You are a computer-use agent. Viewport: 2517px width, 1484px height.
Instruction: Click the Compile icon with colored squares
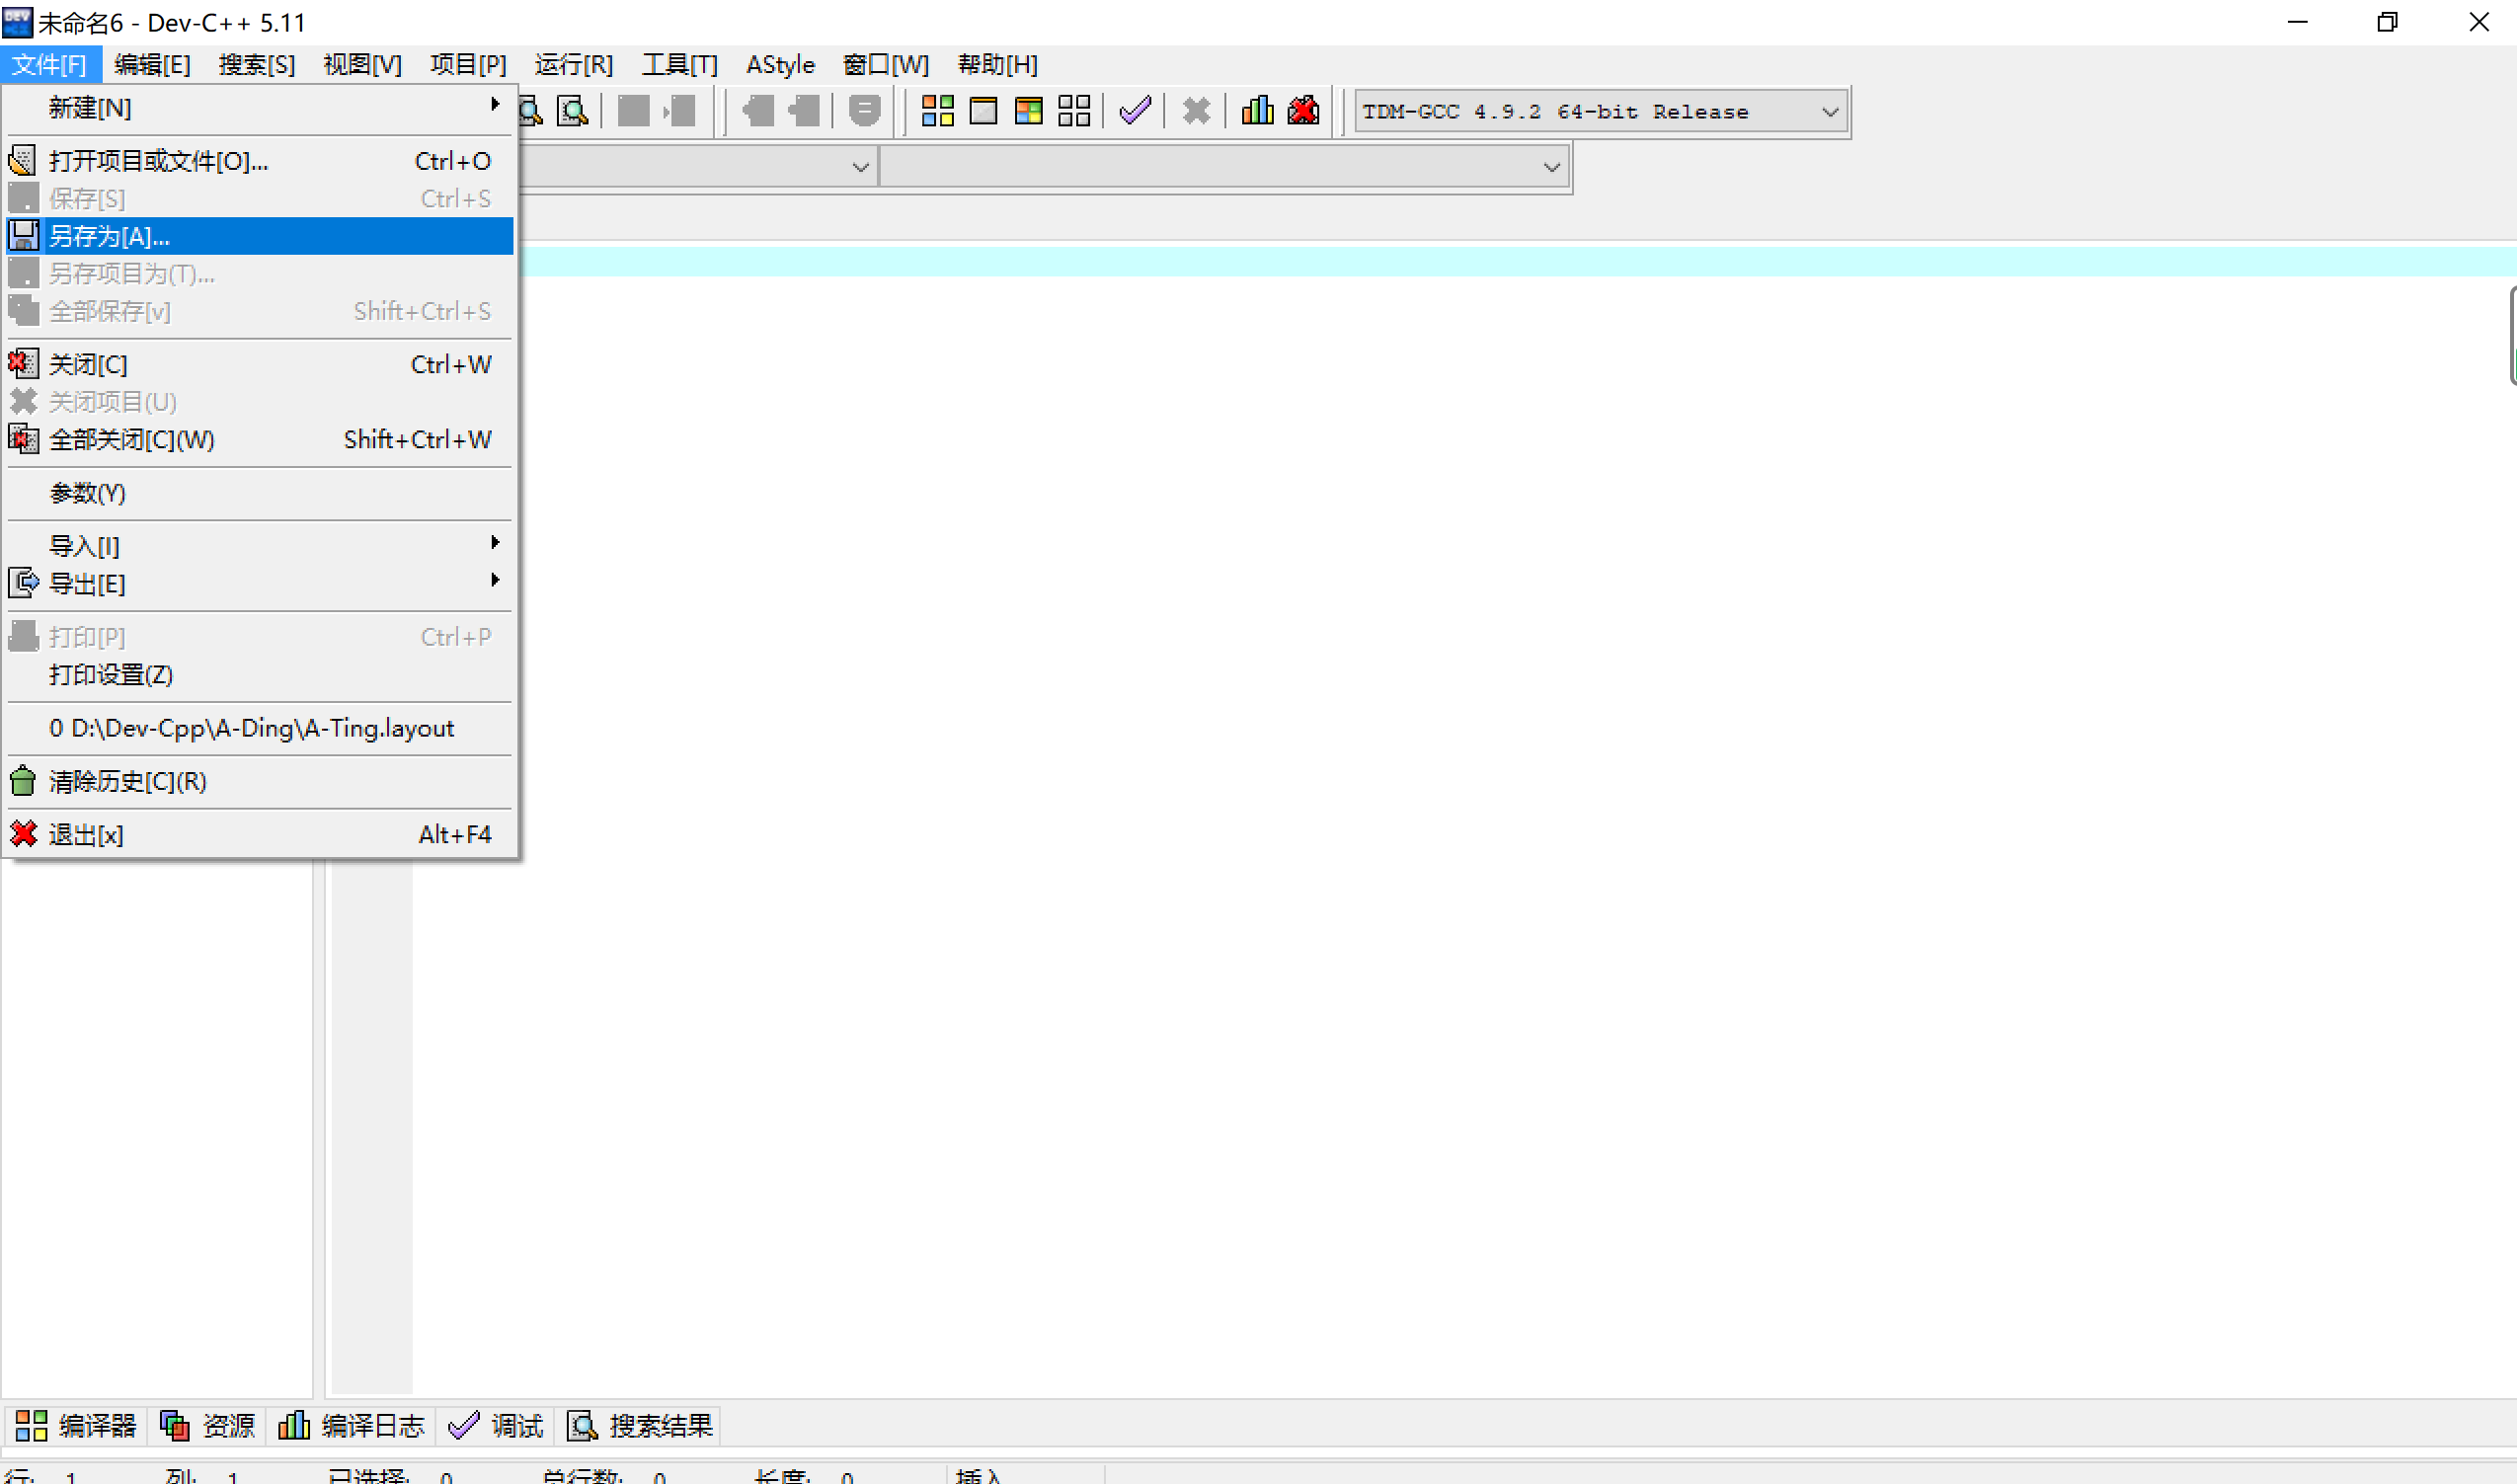[937, 110]
